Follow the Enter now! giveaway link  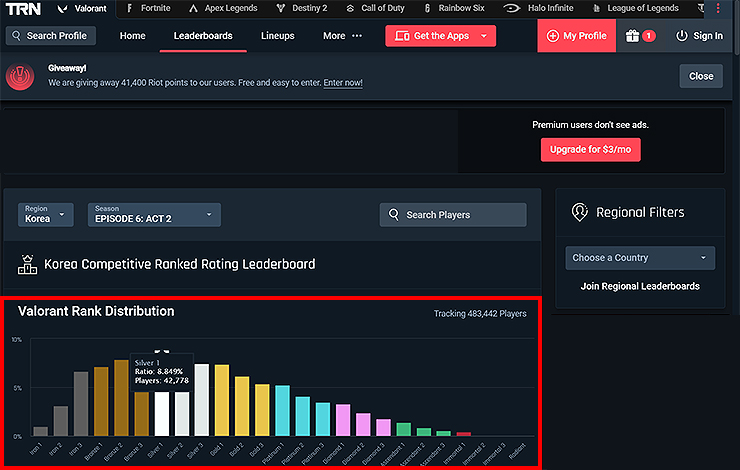(x=343, y=83)
